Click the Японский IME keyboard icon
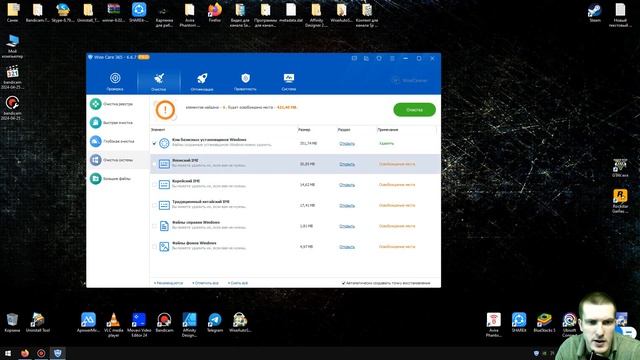Viewport: 640px width, 360px height. [x=164, y=164]
